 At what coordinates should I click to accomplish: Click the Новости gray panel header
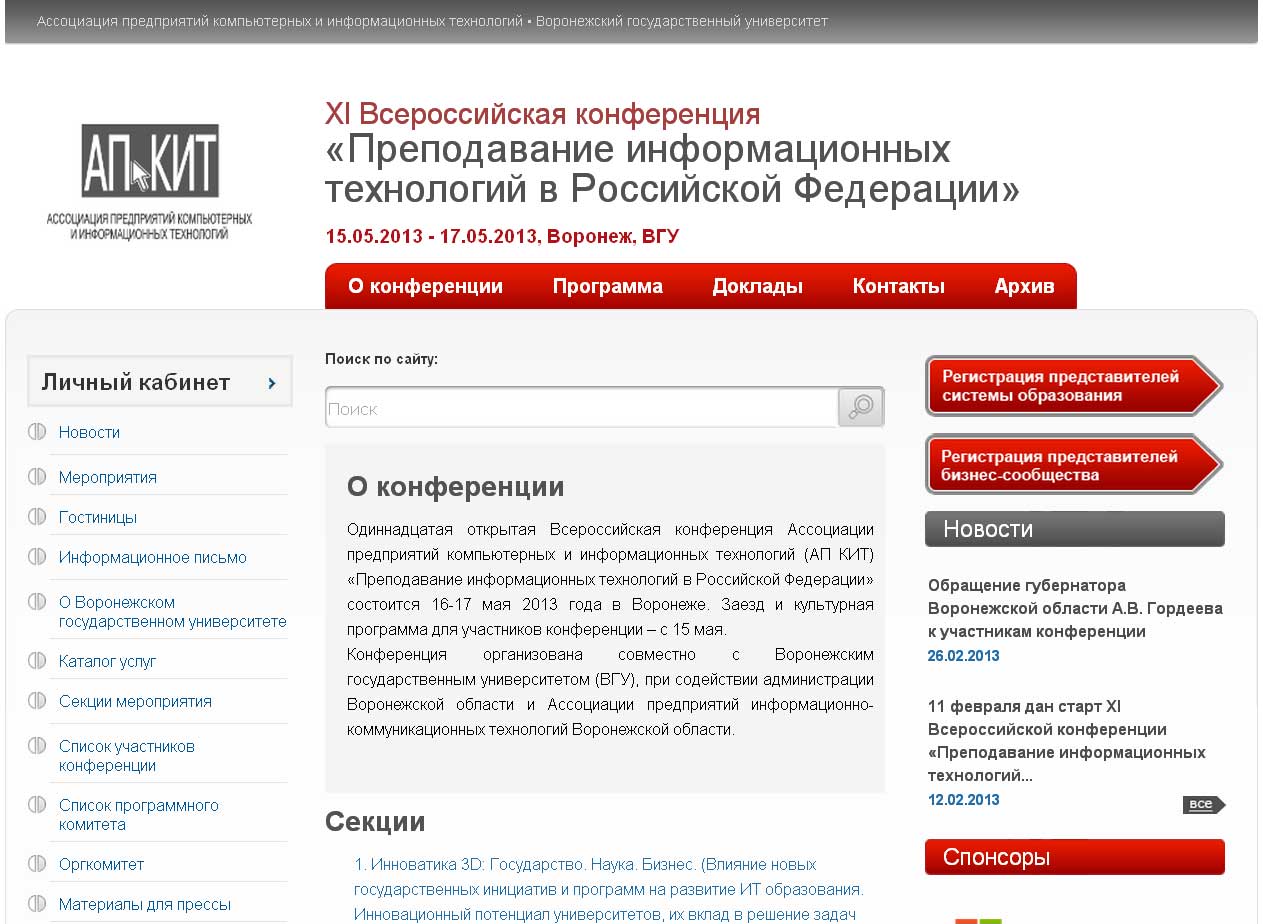[1075, 529]
